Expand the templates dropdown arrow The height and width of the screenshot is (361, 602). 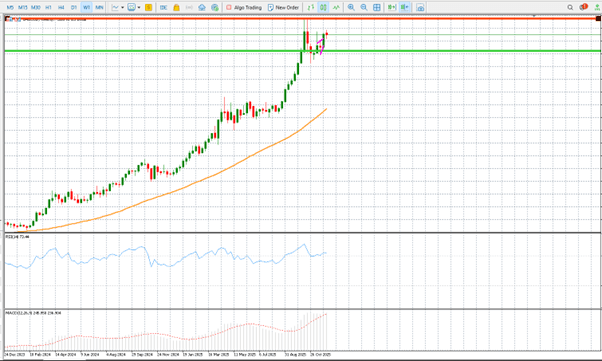coord(139,7)
